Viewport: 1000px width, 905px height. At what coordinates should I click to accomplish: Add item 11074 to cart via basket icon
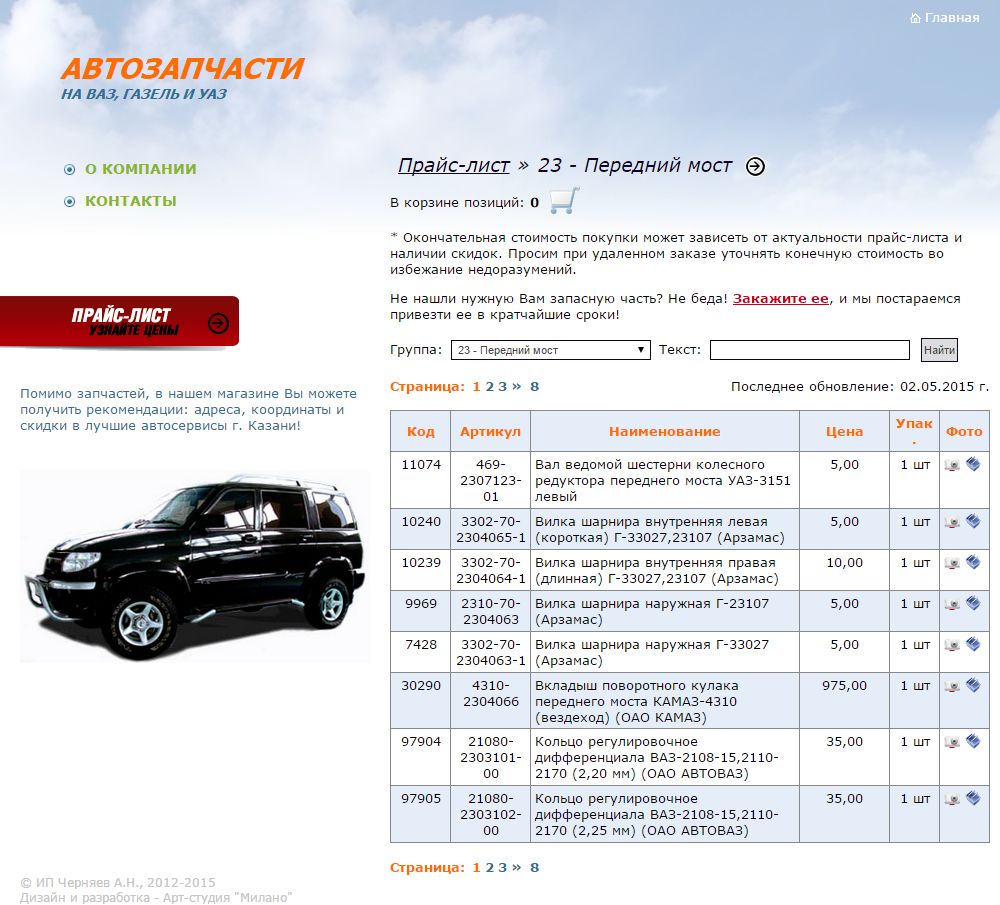[973, 465]
